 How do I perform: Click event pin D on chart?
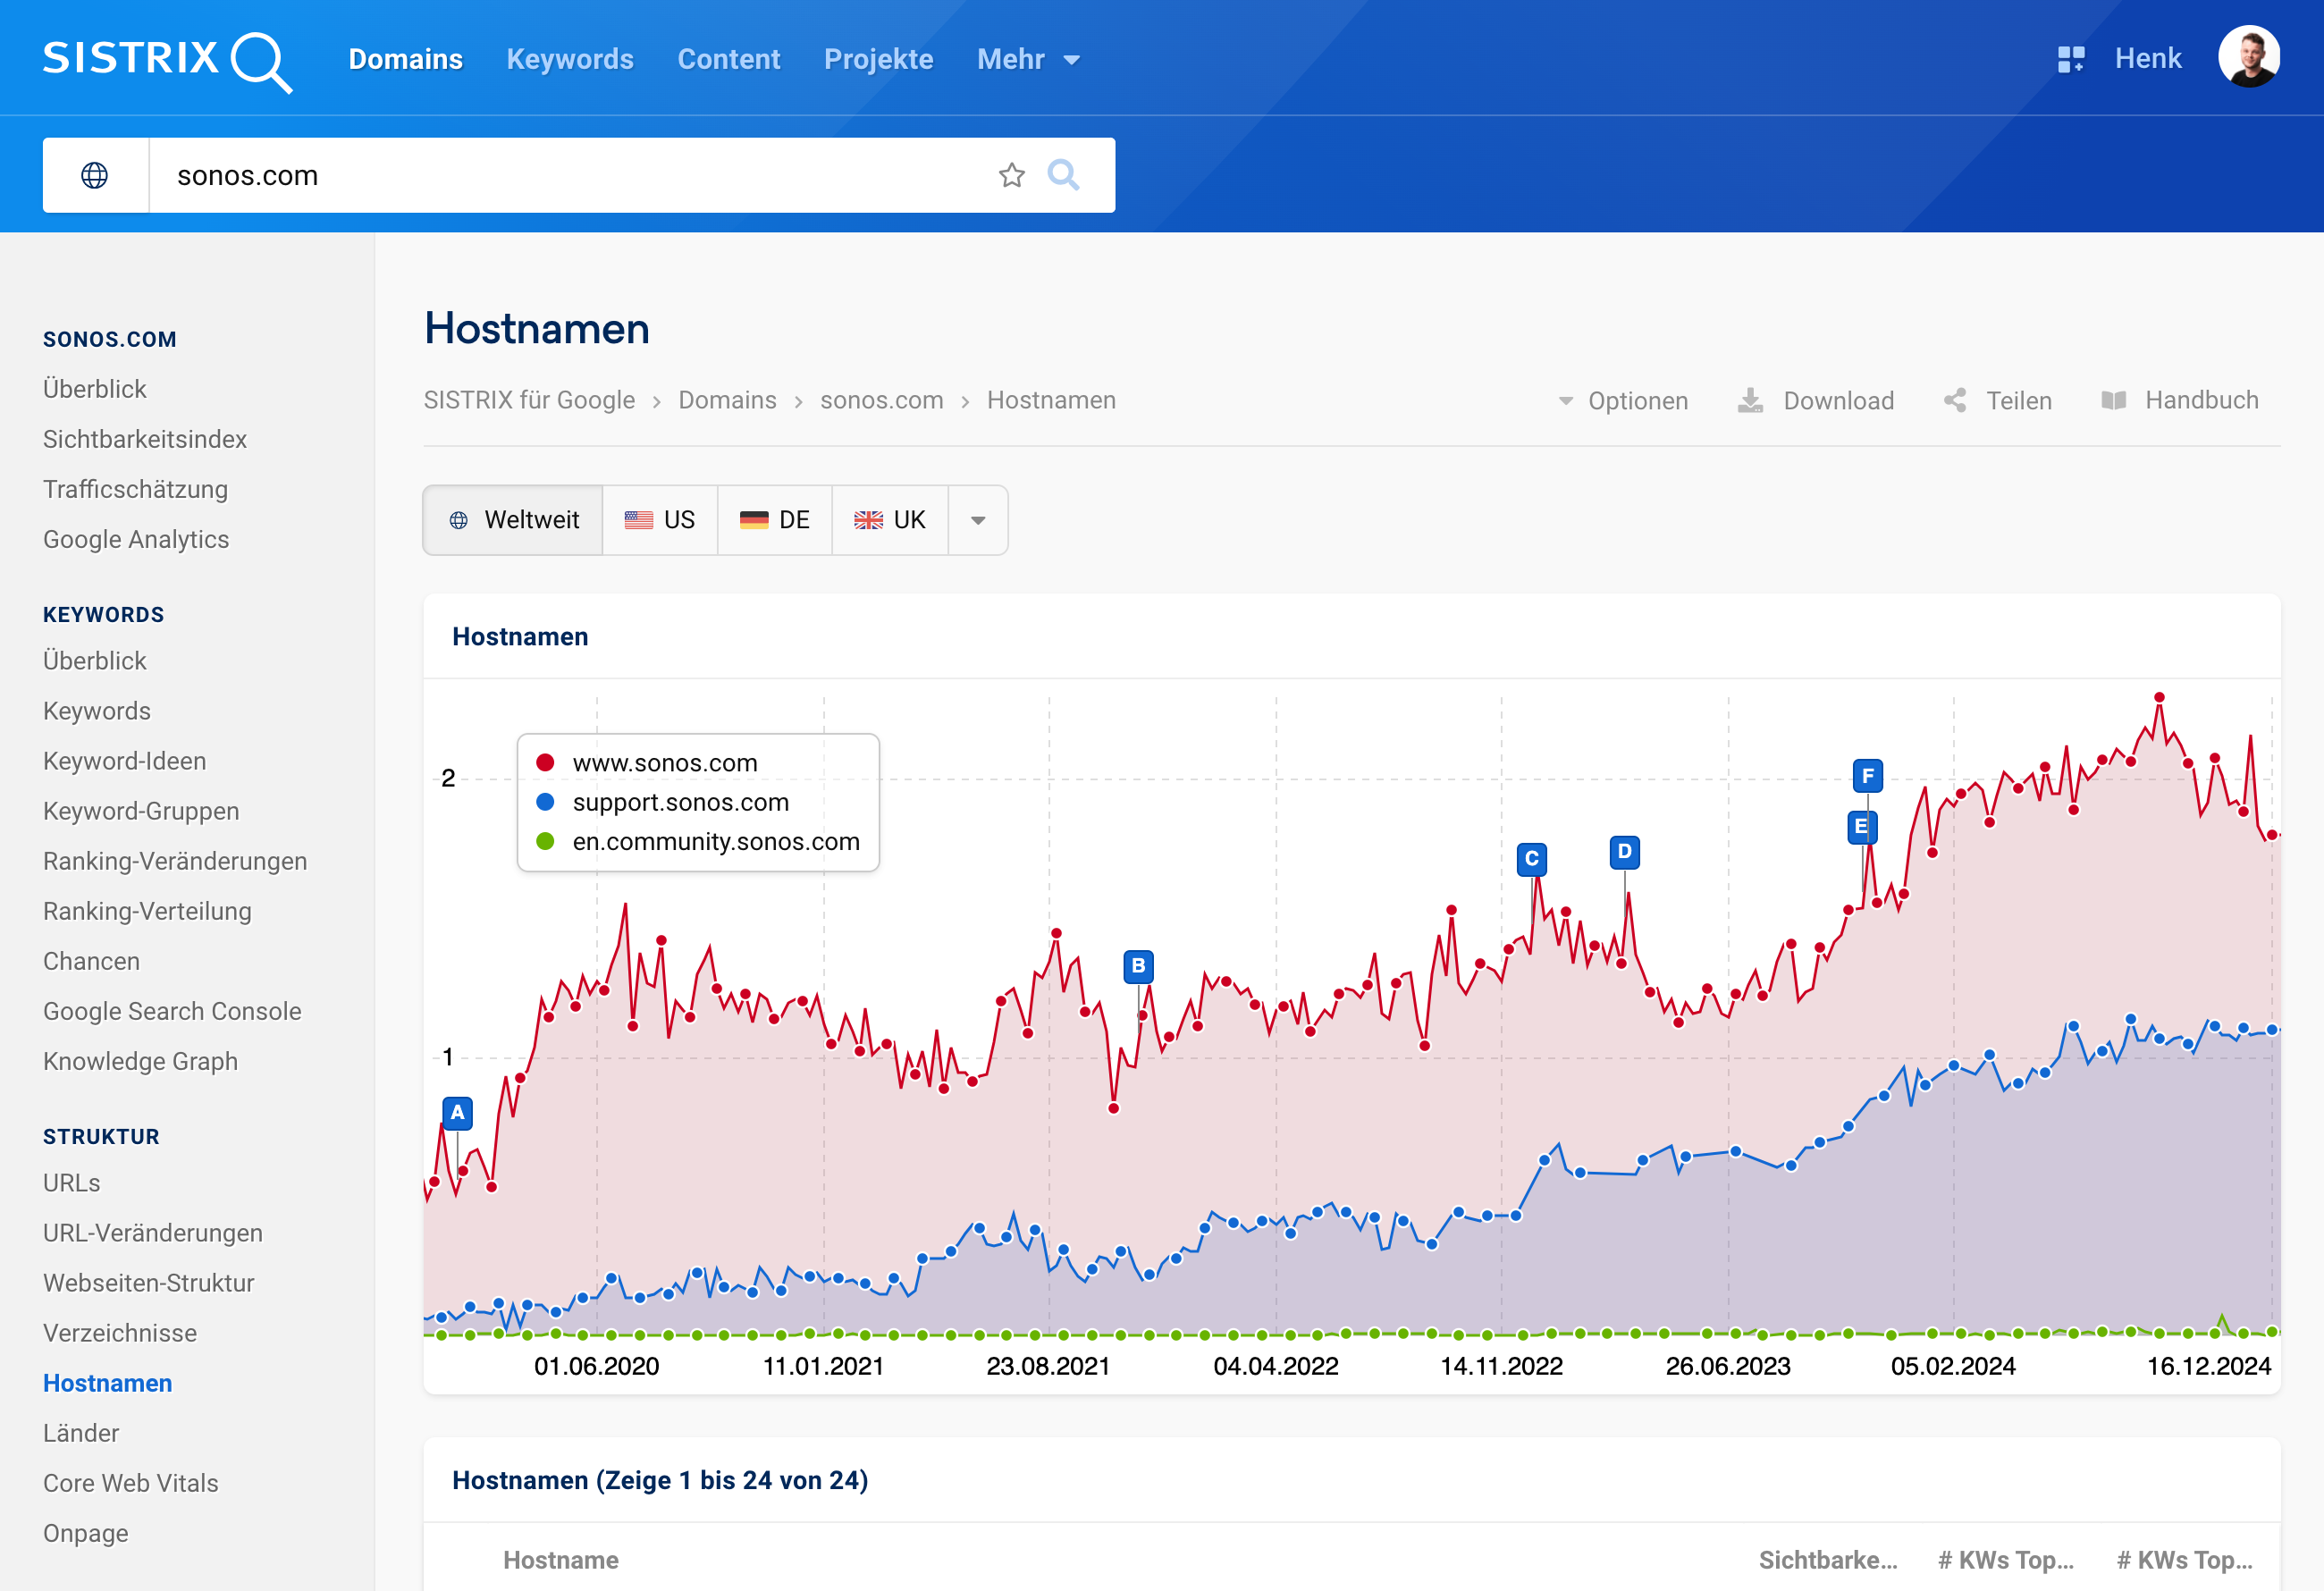[x=1624, y=852]
